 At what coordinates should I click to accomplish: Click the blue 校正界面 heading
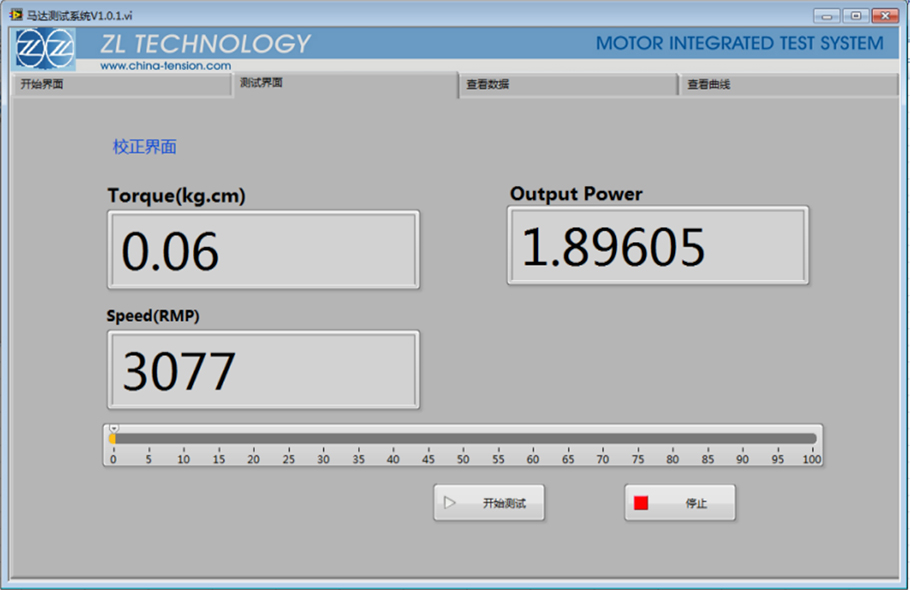(145, 147)
